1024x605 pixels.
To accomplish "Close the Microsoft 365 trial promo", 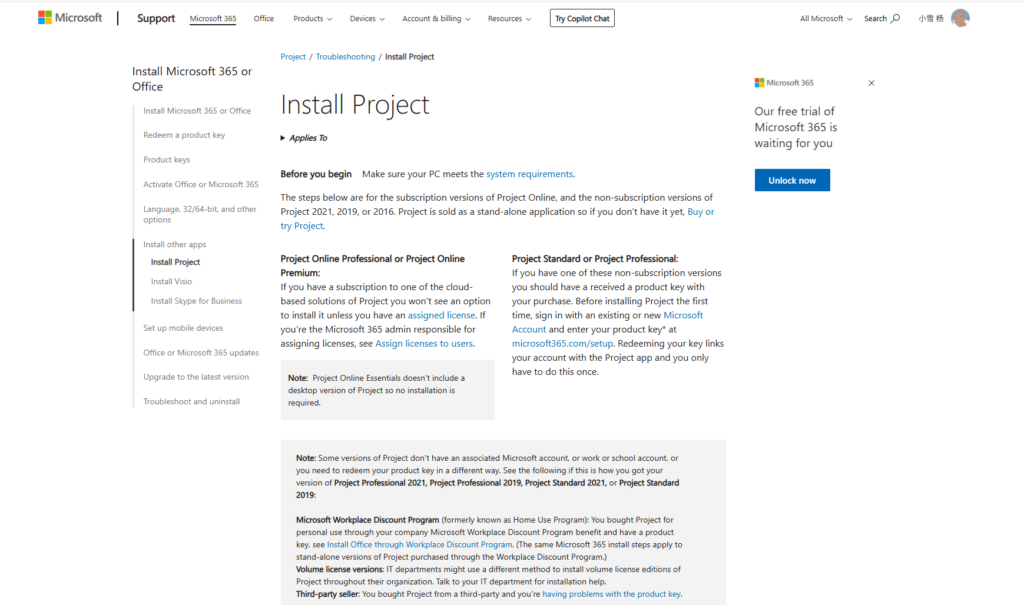I will (x=871, y=83).
